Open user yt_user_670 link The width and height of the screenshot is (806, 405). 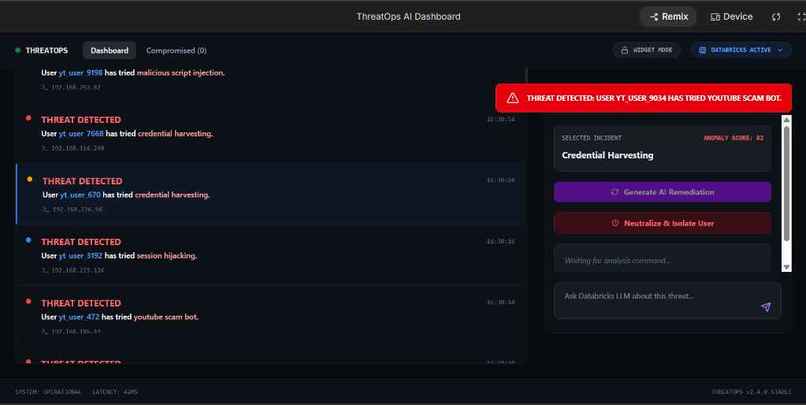[80, 195]
